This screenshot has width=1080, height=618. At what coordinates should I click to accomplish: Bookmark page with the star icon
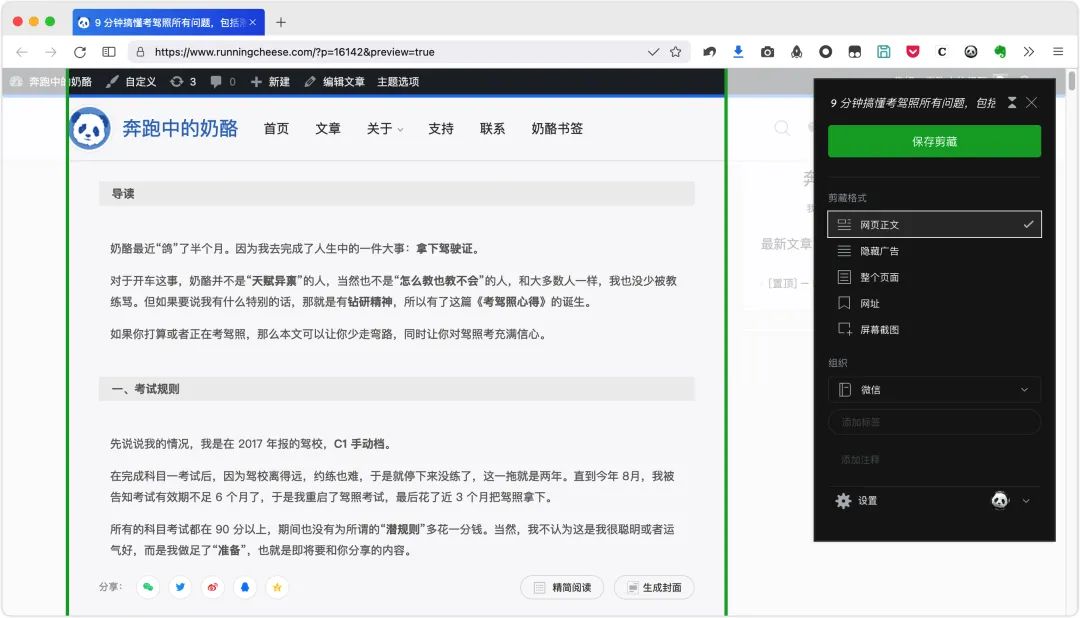pos(676,52)
